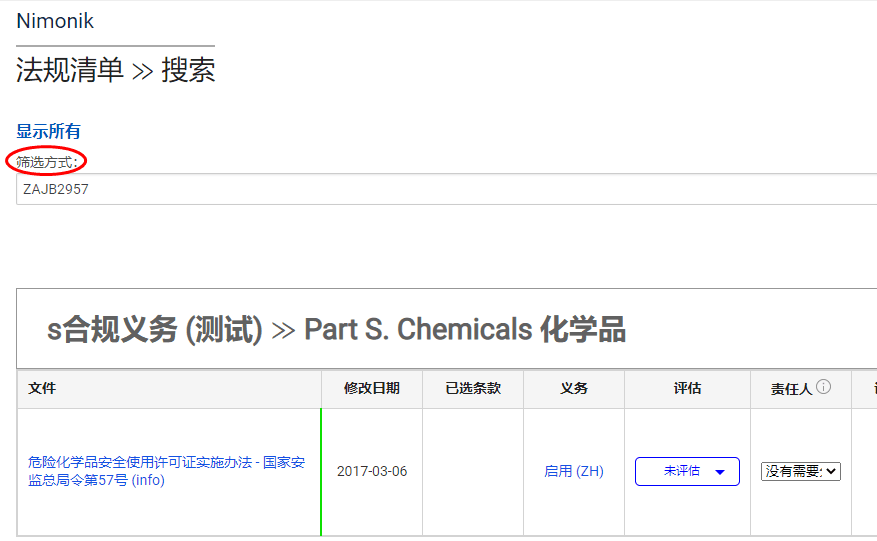
Task: Expand the 没有需要 responsible person select
Action: (x=800, y=471)
